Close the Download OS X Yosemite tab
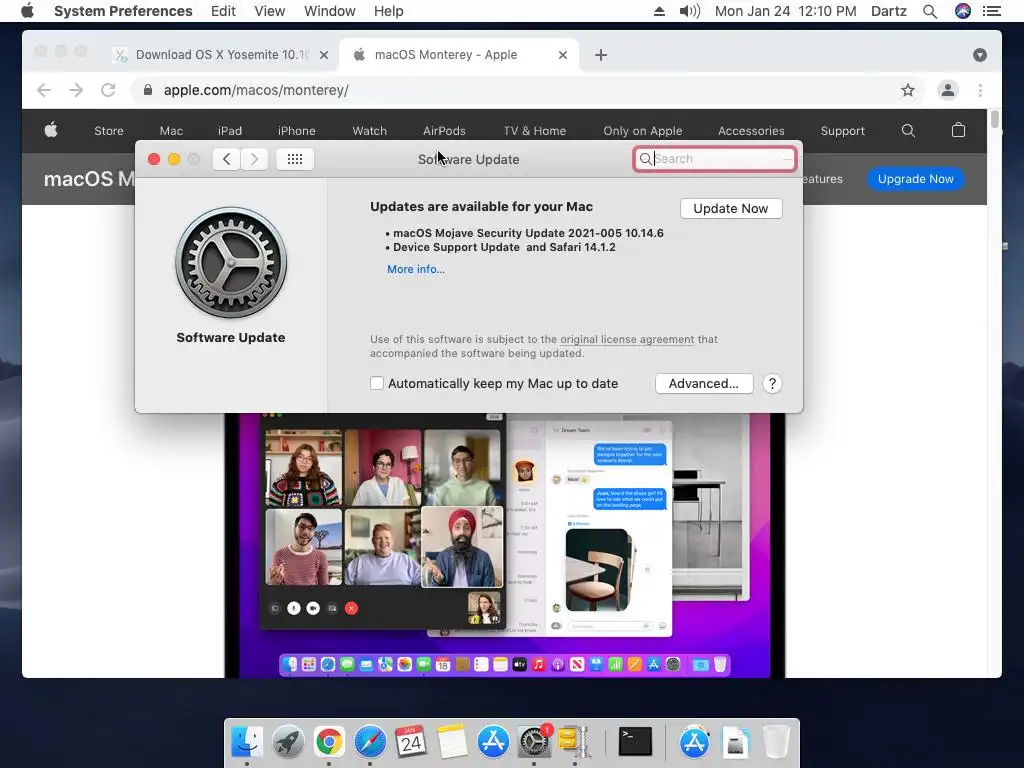This screenshot has width=1024, height=768. click(324, 55)
